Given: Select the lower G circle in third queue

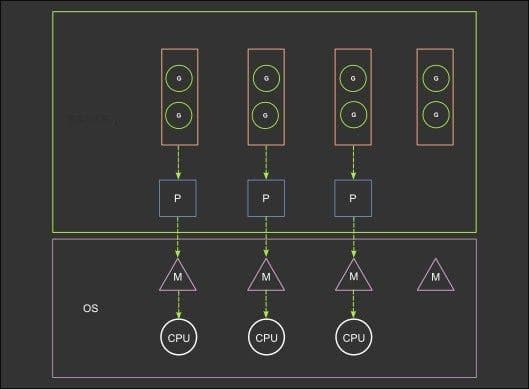Looking at the screenshot, I should point(353,115).
